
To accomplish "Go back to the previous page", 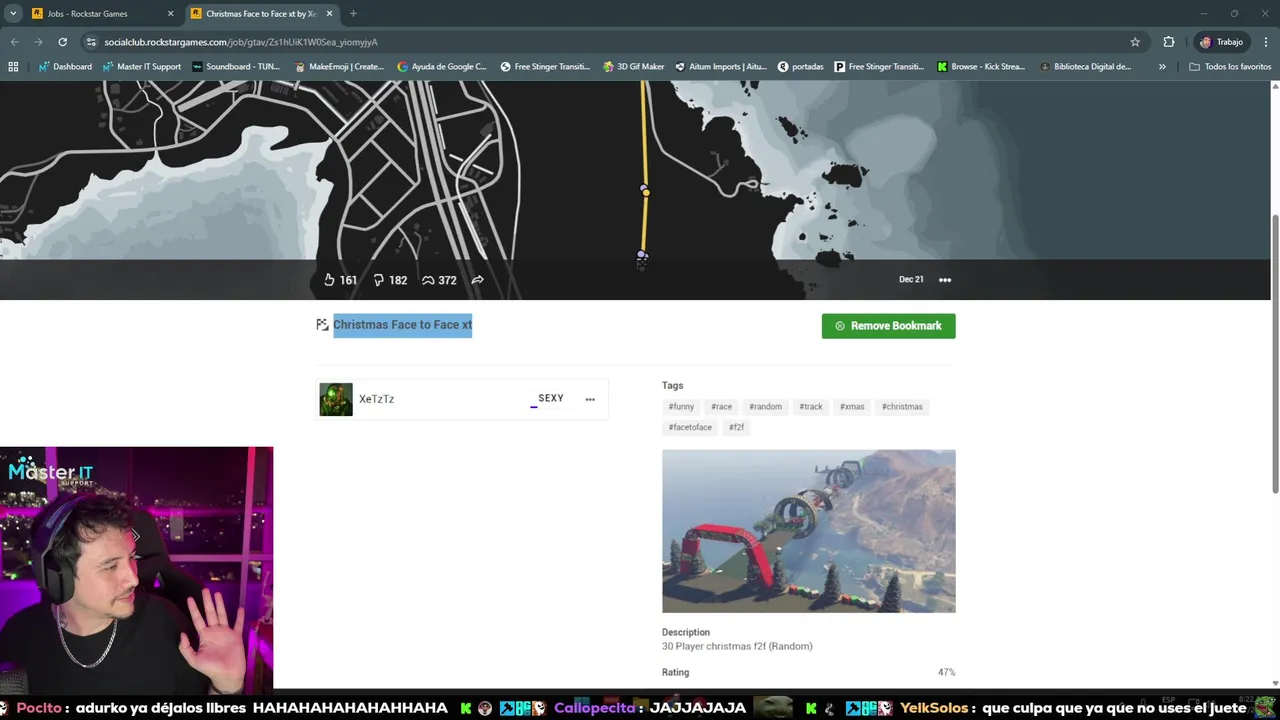I will [14, 42].
